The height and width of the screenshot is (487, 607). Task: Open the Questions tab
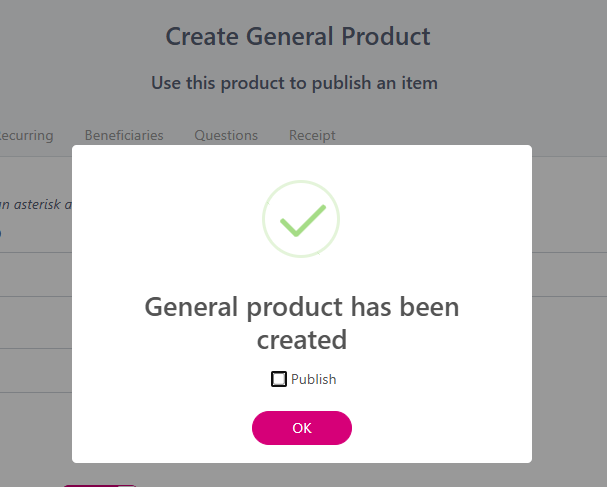point(226,135)
